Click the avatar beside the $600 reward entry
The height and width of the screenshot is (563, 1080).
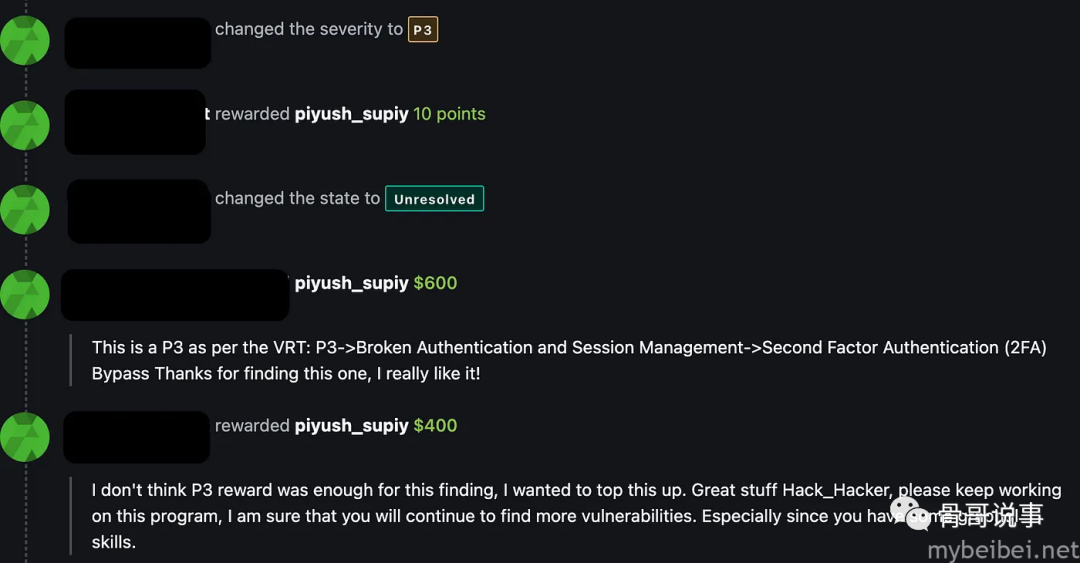(25, 294)
